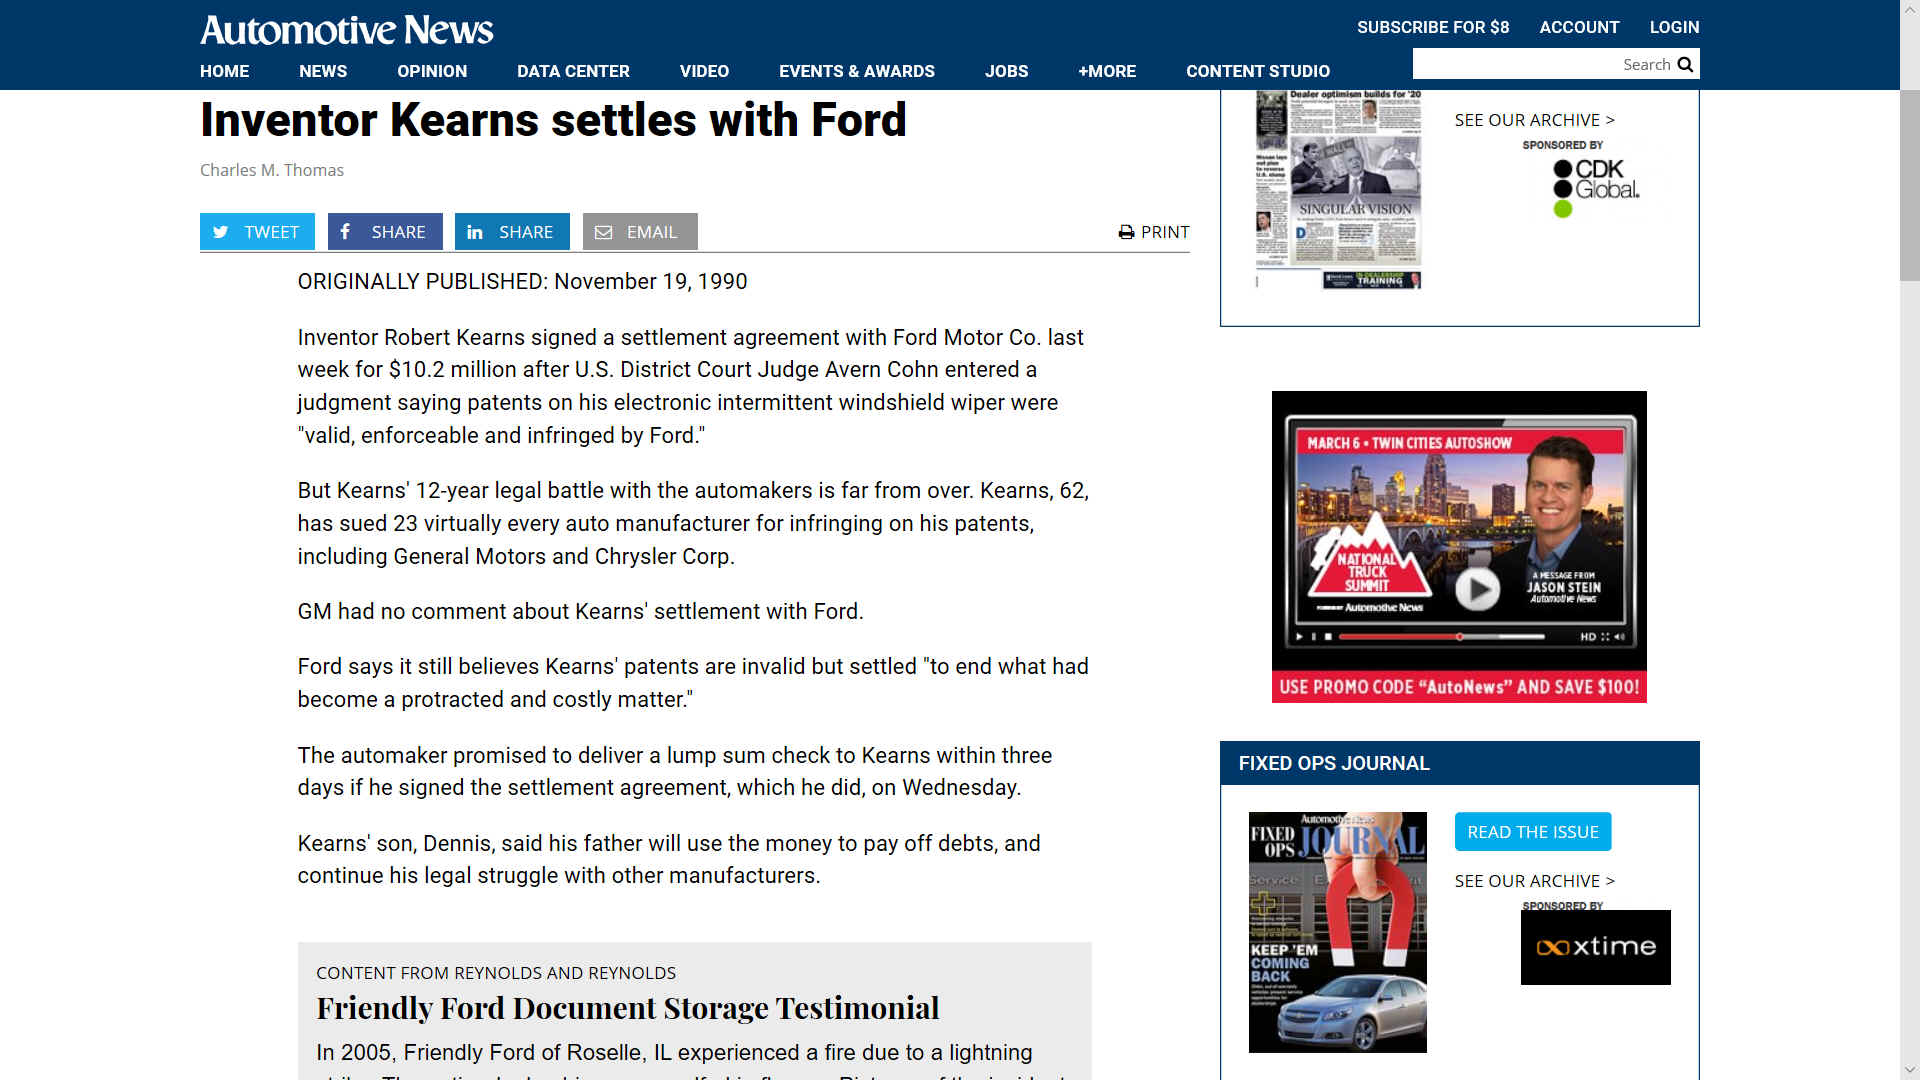Open EVENTS & AWARDS menu
Screen dimensions: 1920x1080
(857, 71)
